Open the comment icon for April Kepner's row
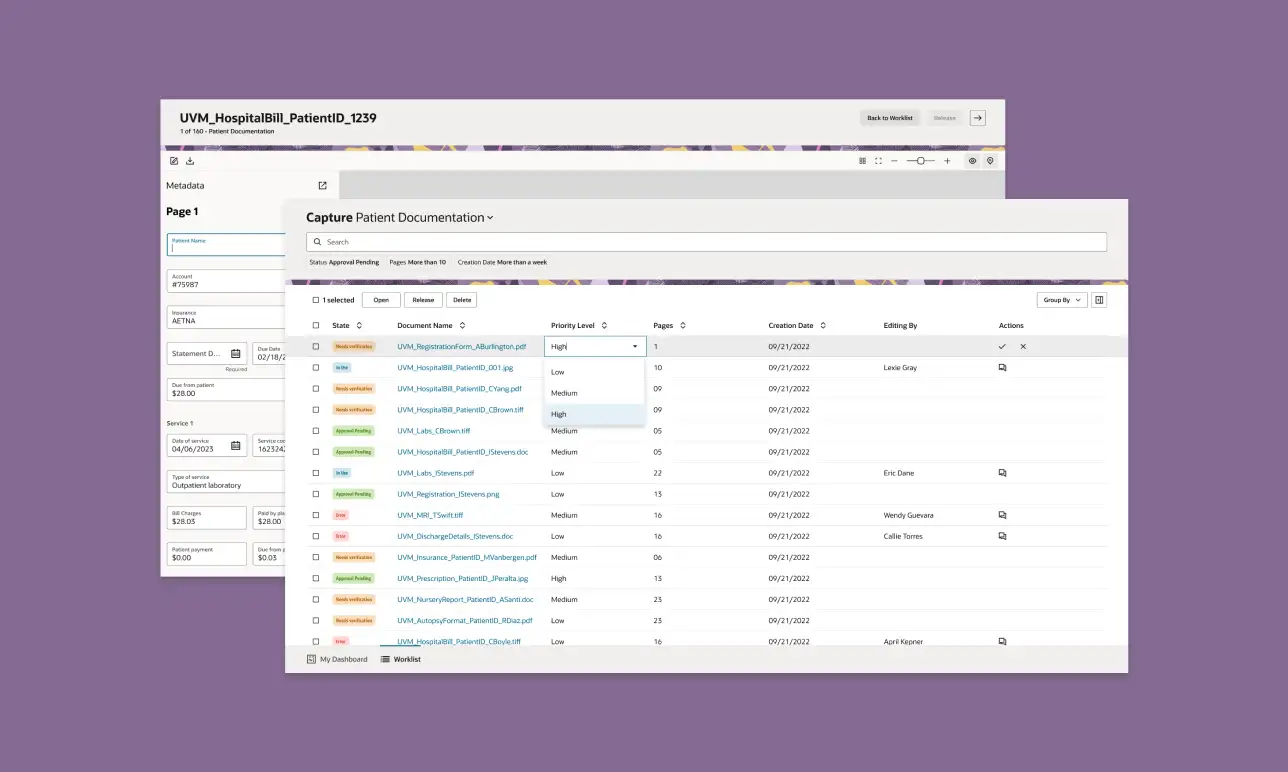The width and height of the screenshot is (1288, 772). 1002,641
